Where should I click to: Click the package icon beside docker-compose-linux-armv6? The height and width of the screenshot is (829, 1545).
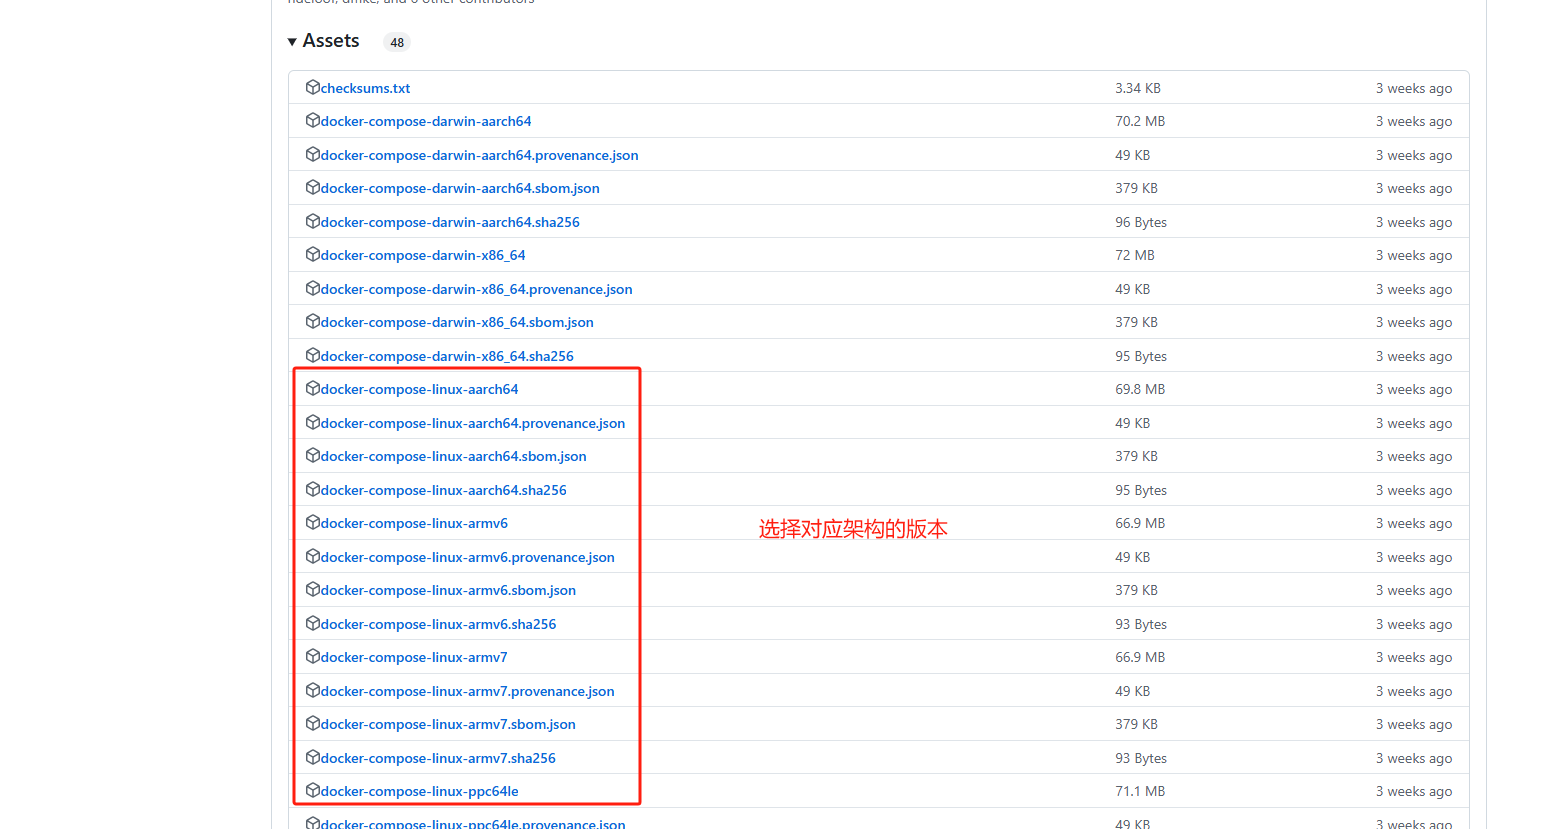coord(313,523)
